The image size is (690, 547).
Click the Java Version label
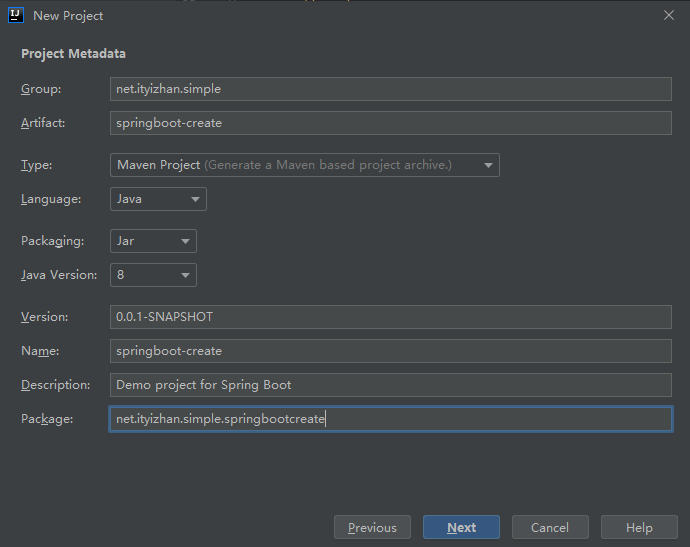59,275
